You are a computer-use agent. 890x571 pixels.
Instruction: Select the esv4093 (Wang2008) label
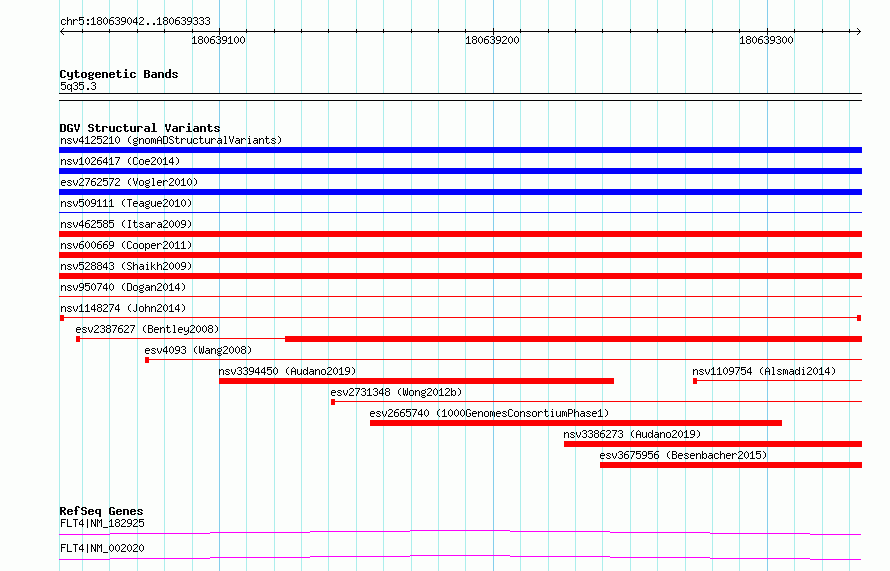(x=198, y=350)
